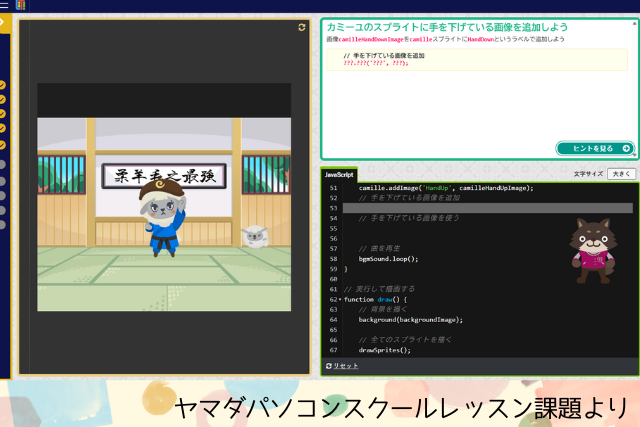Click the 大きく font size button
Image resolution: width=640 pixels, height=427 pixels.
(621, 174)
